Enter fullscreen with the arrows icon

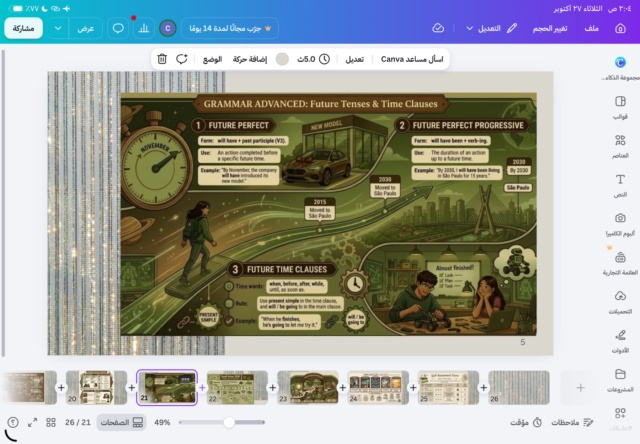coord(32,422)
